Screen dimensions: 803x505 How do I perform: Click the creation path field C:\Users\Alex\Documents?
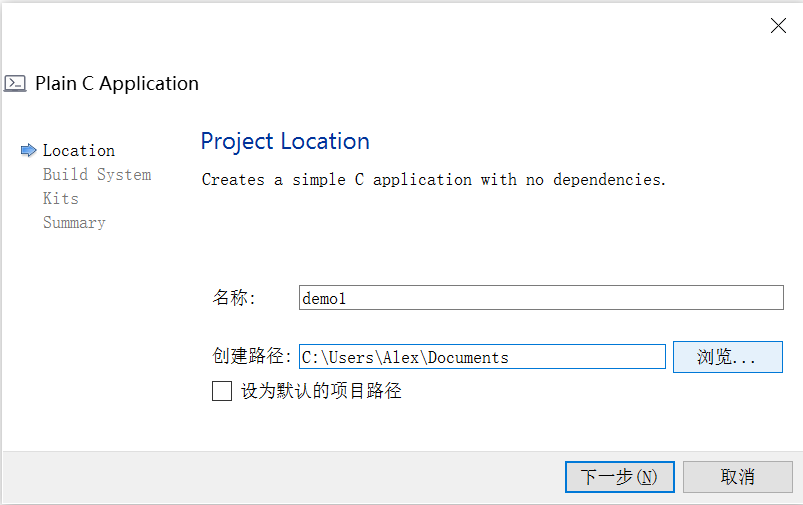482,356
